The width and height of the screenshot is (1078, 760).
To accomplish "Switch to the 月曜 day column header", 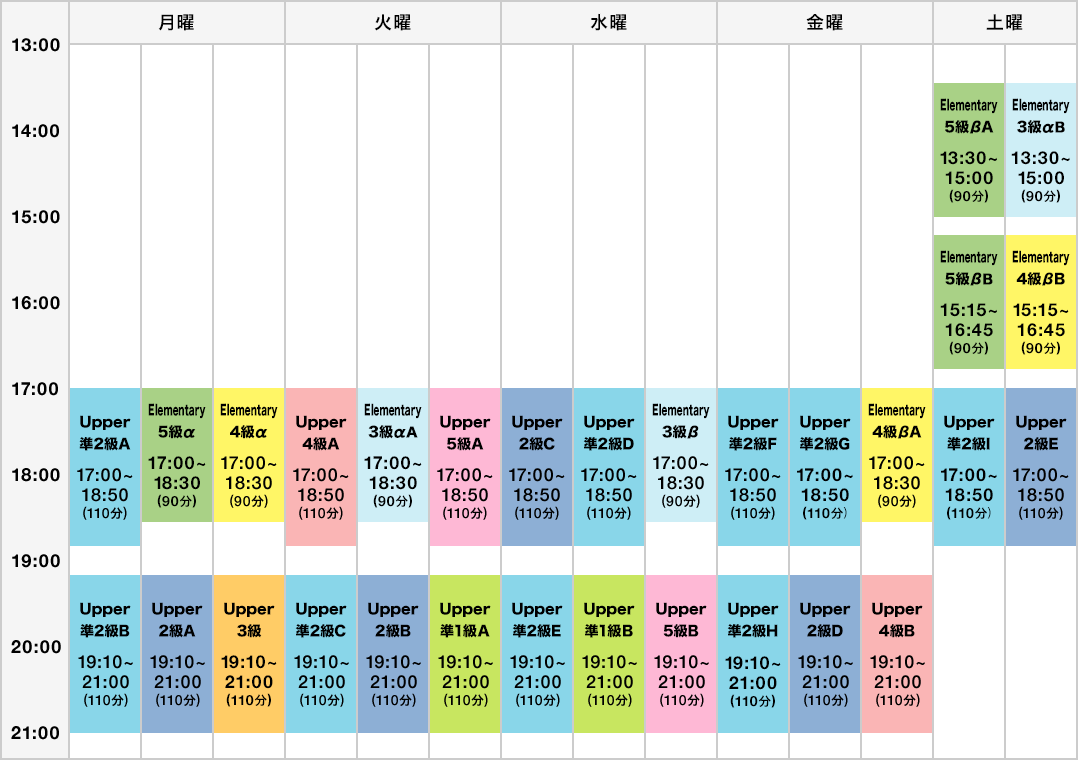I will (x=177, y=22).
